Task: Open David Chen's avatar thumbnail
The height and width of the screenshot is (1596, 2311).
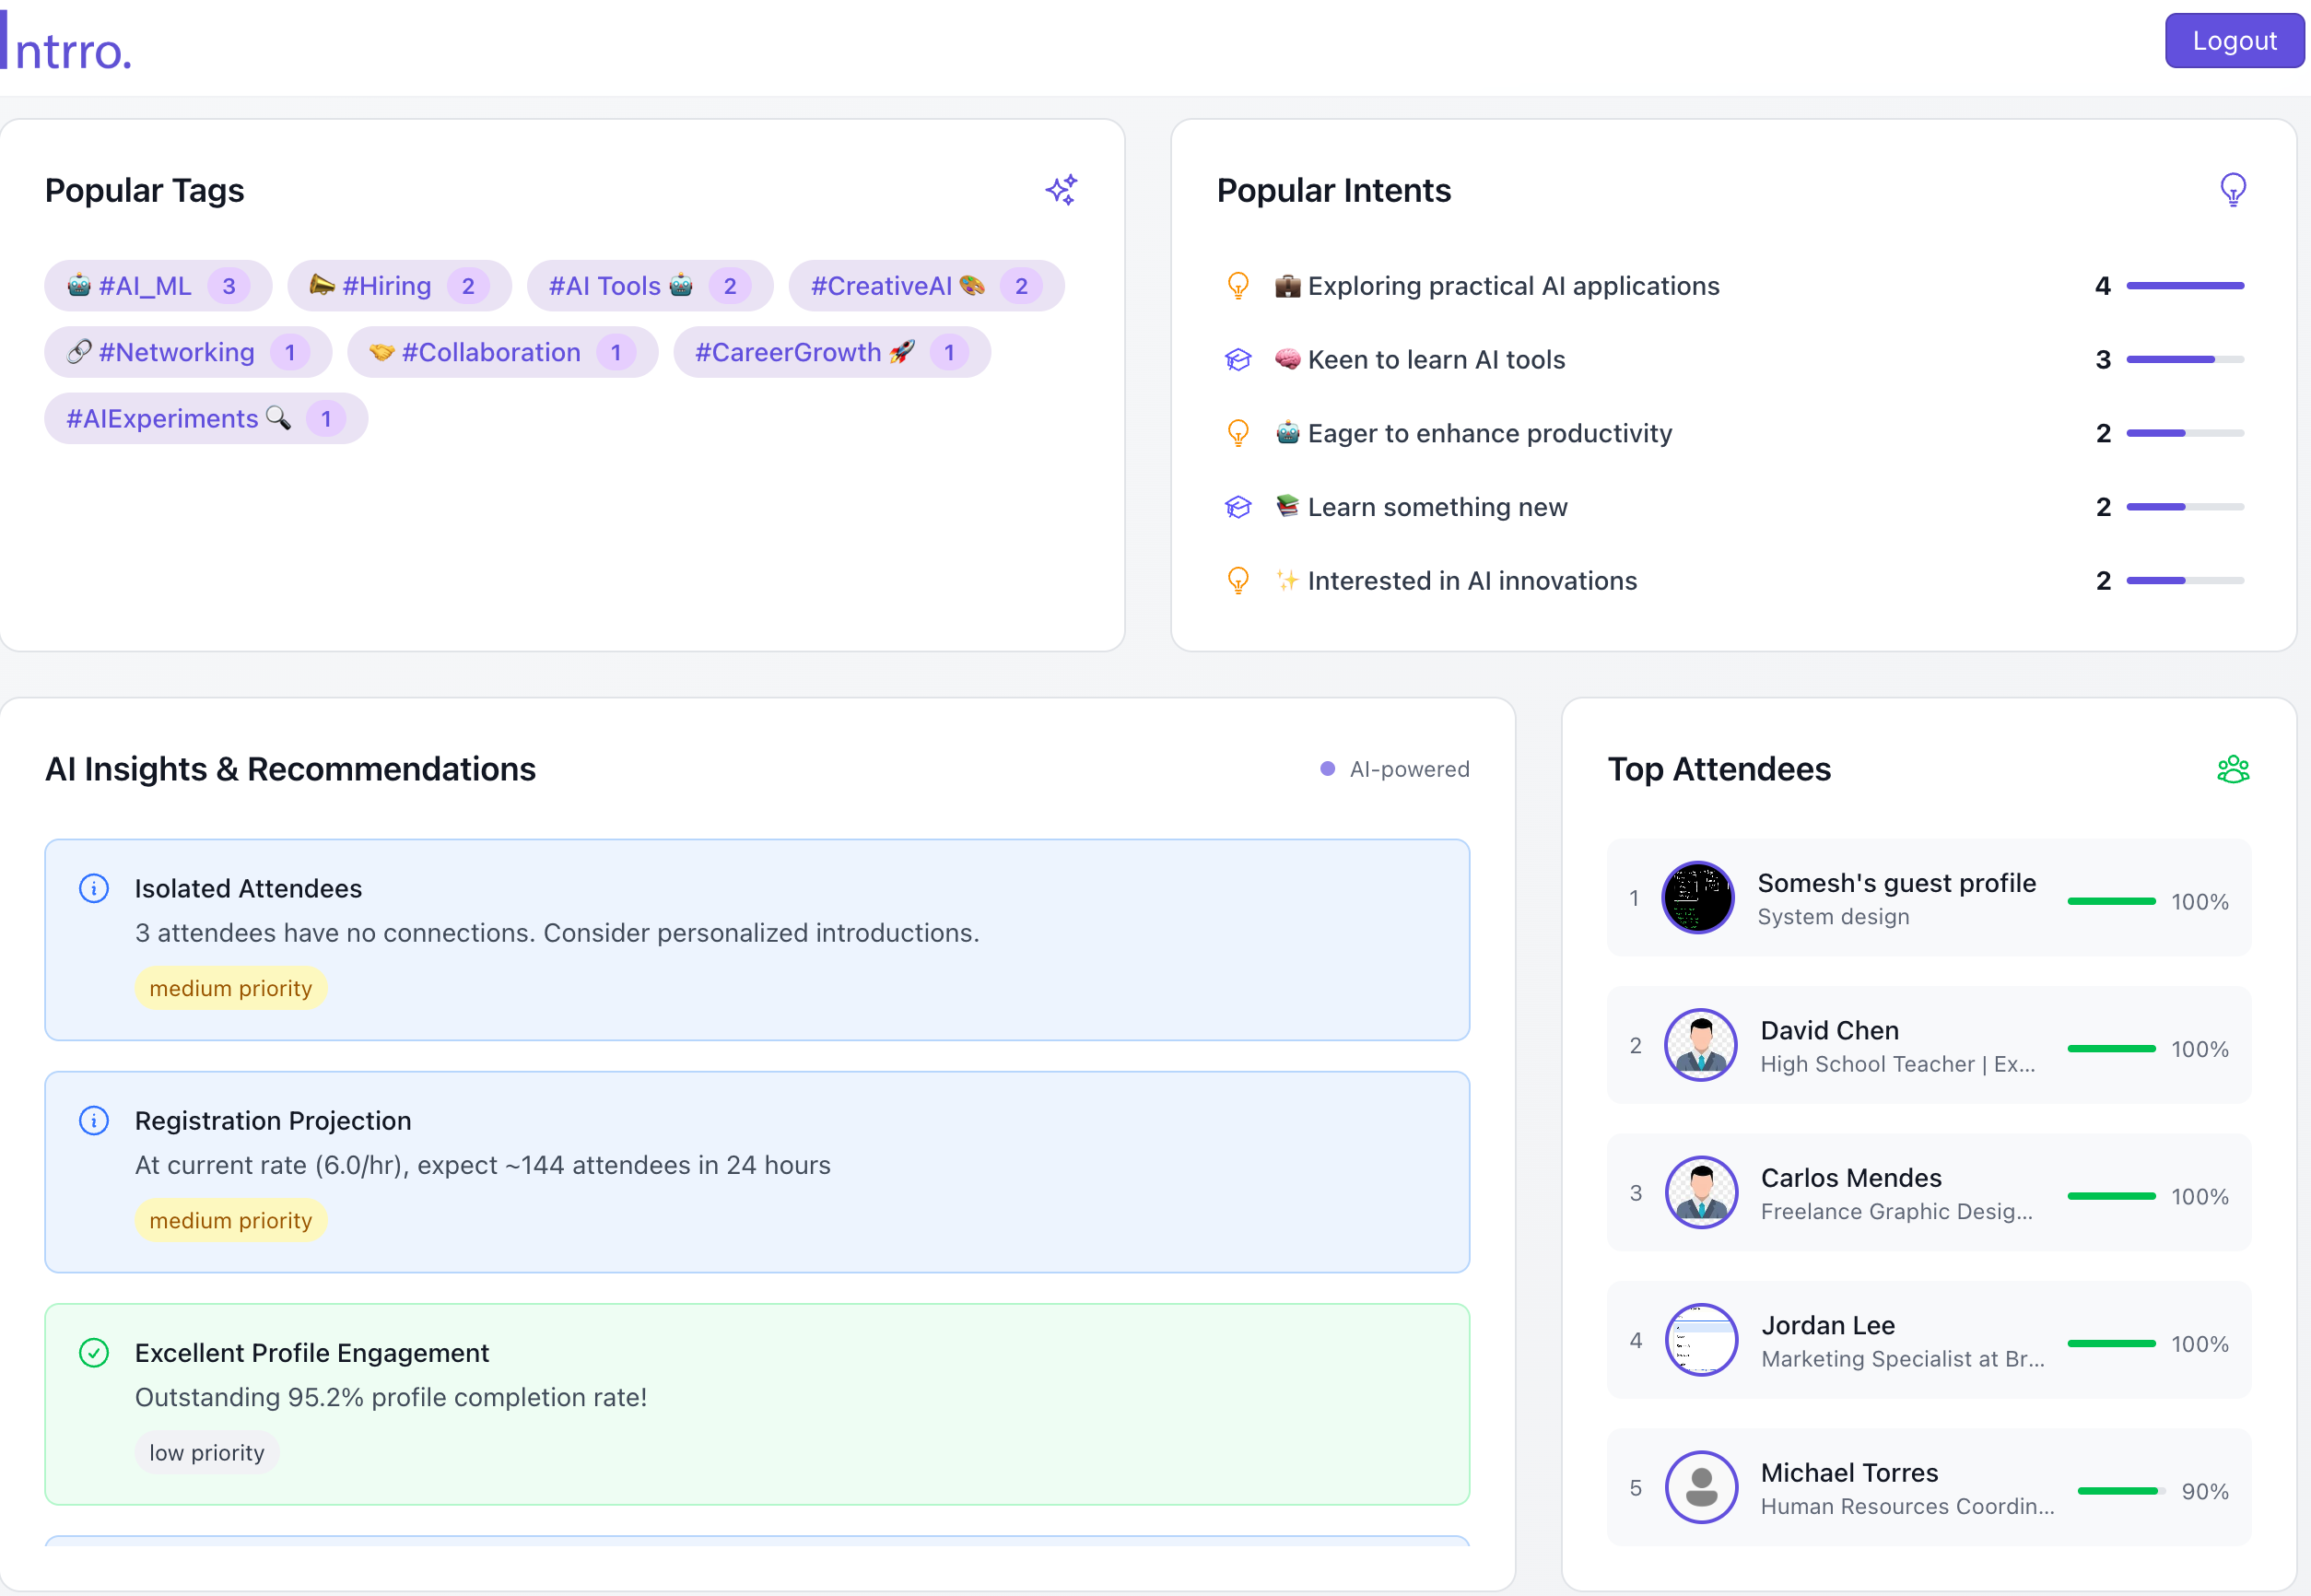Action: [x=1700, y=1045]
